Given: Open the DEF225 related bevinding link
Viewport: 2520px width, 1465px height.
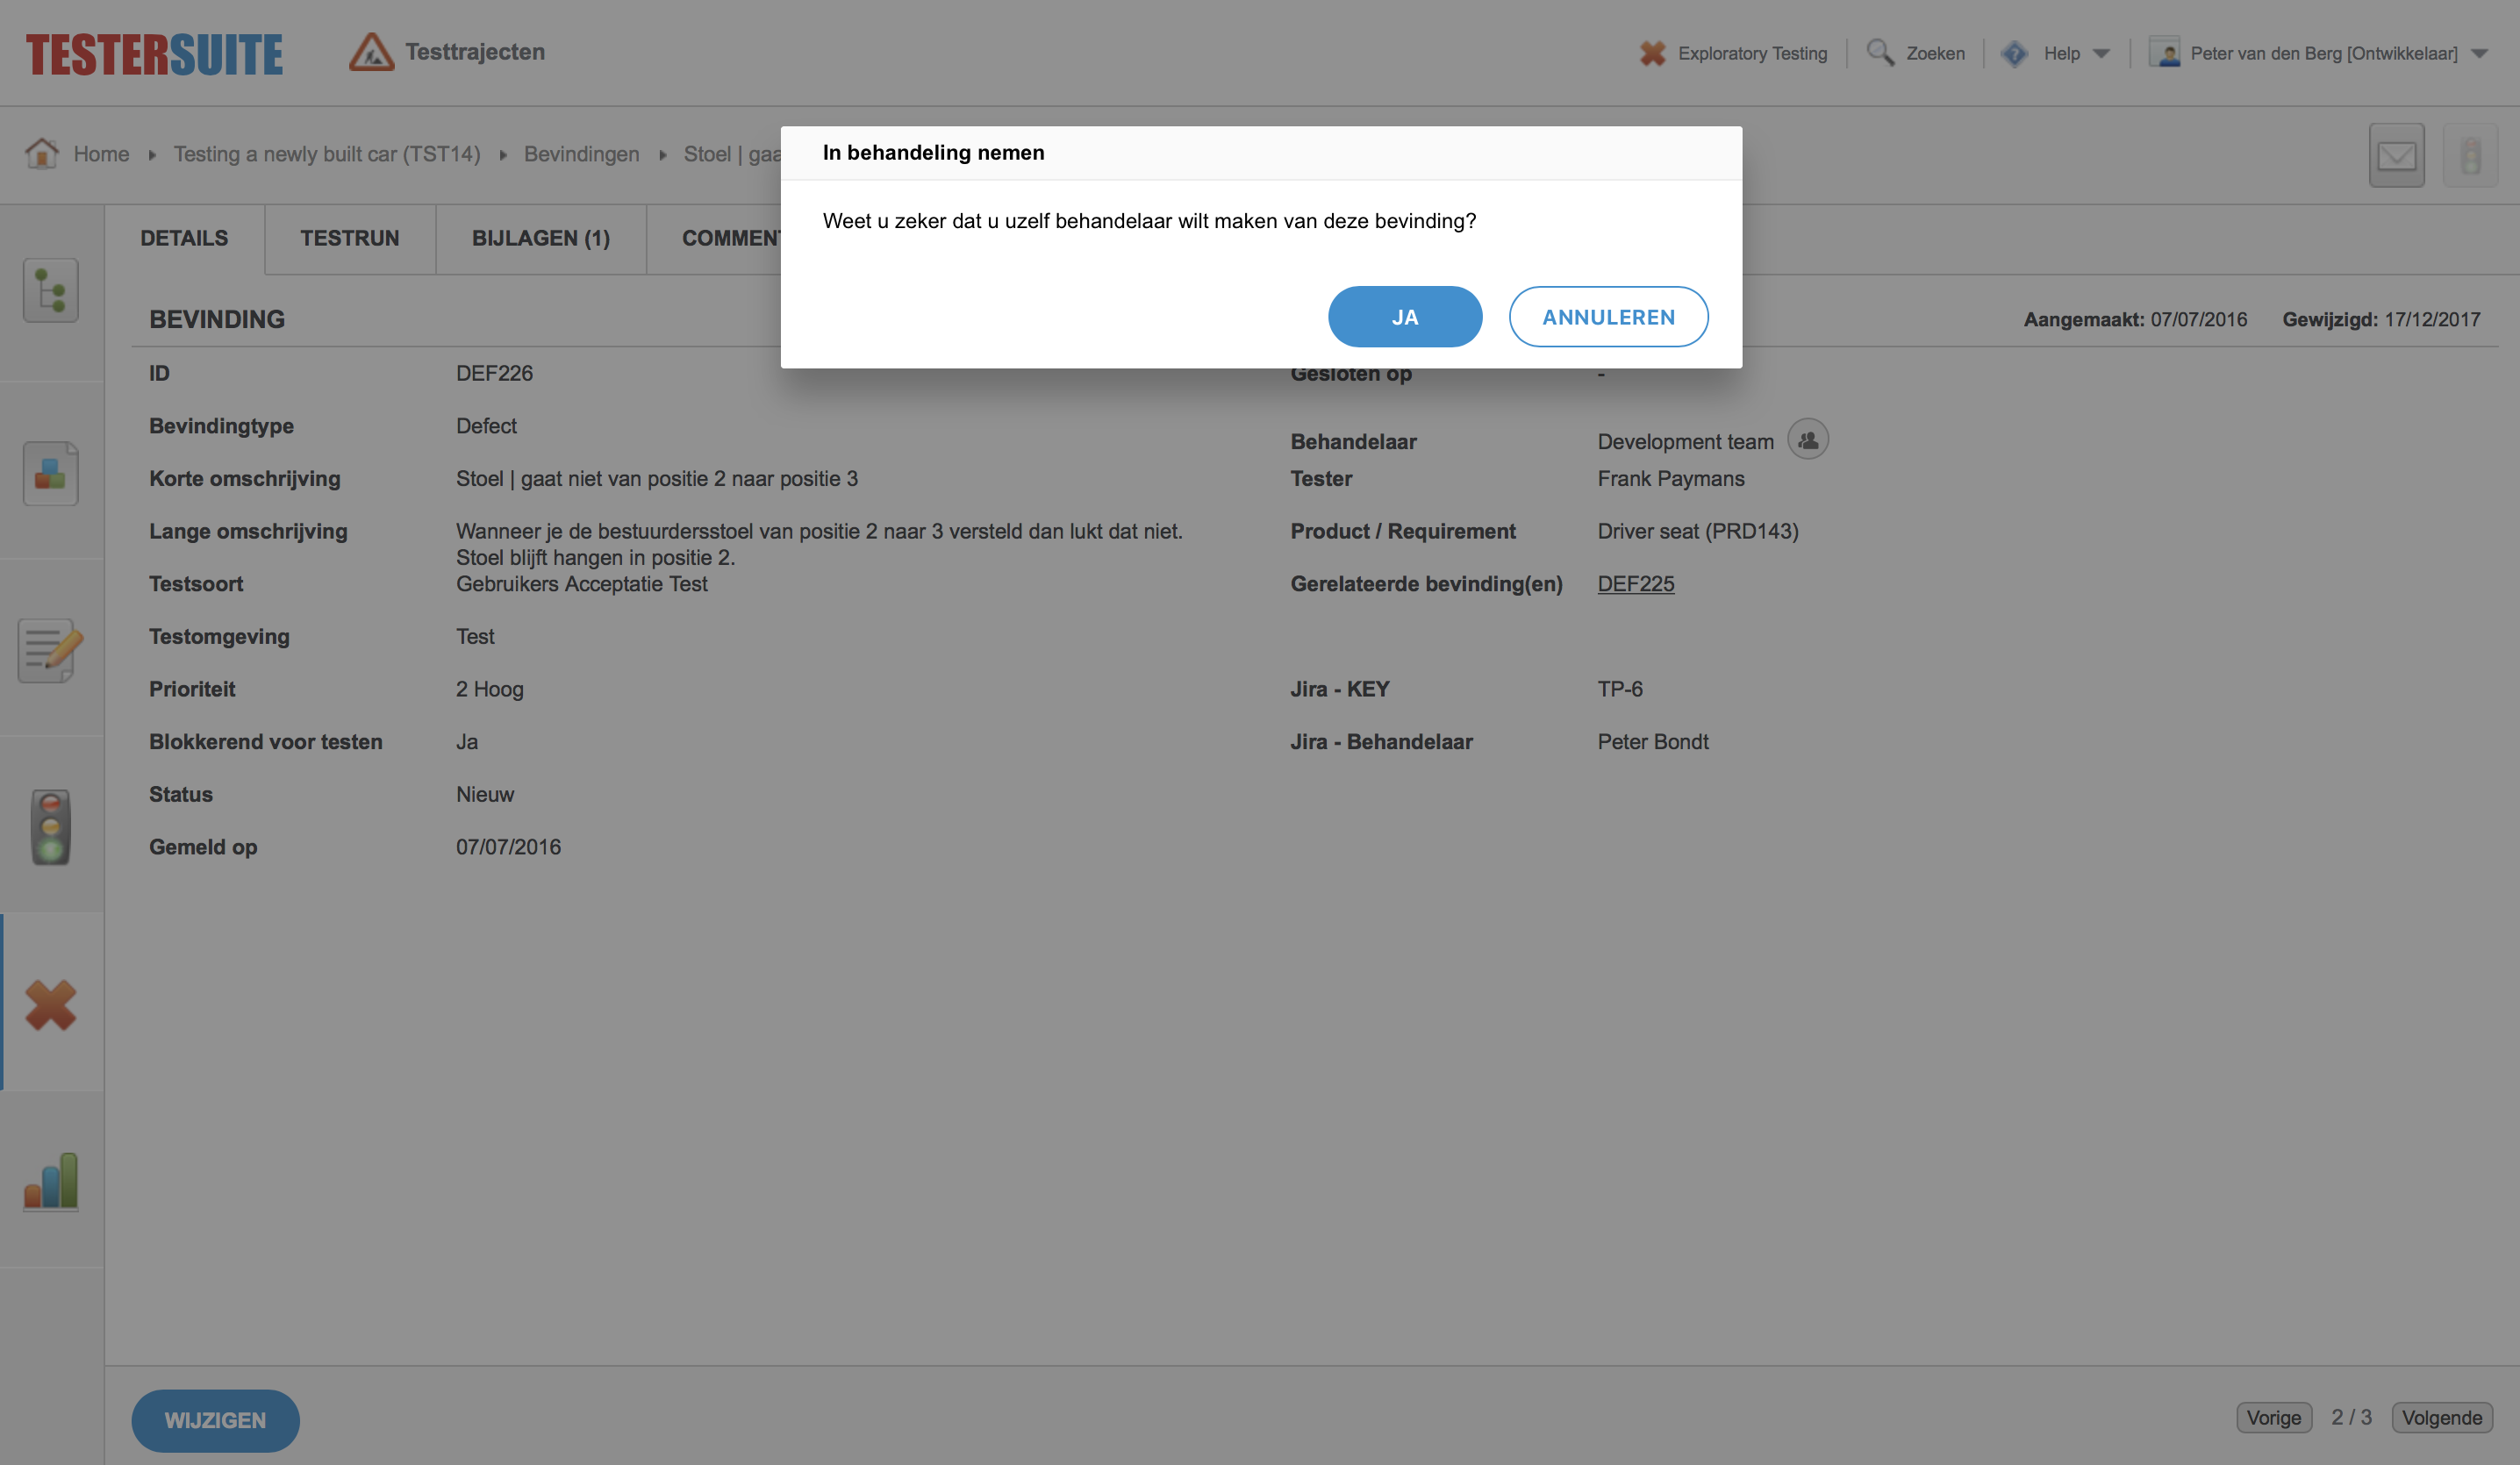Looking at the screenshot, I should coord(1636,582).
